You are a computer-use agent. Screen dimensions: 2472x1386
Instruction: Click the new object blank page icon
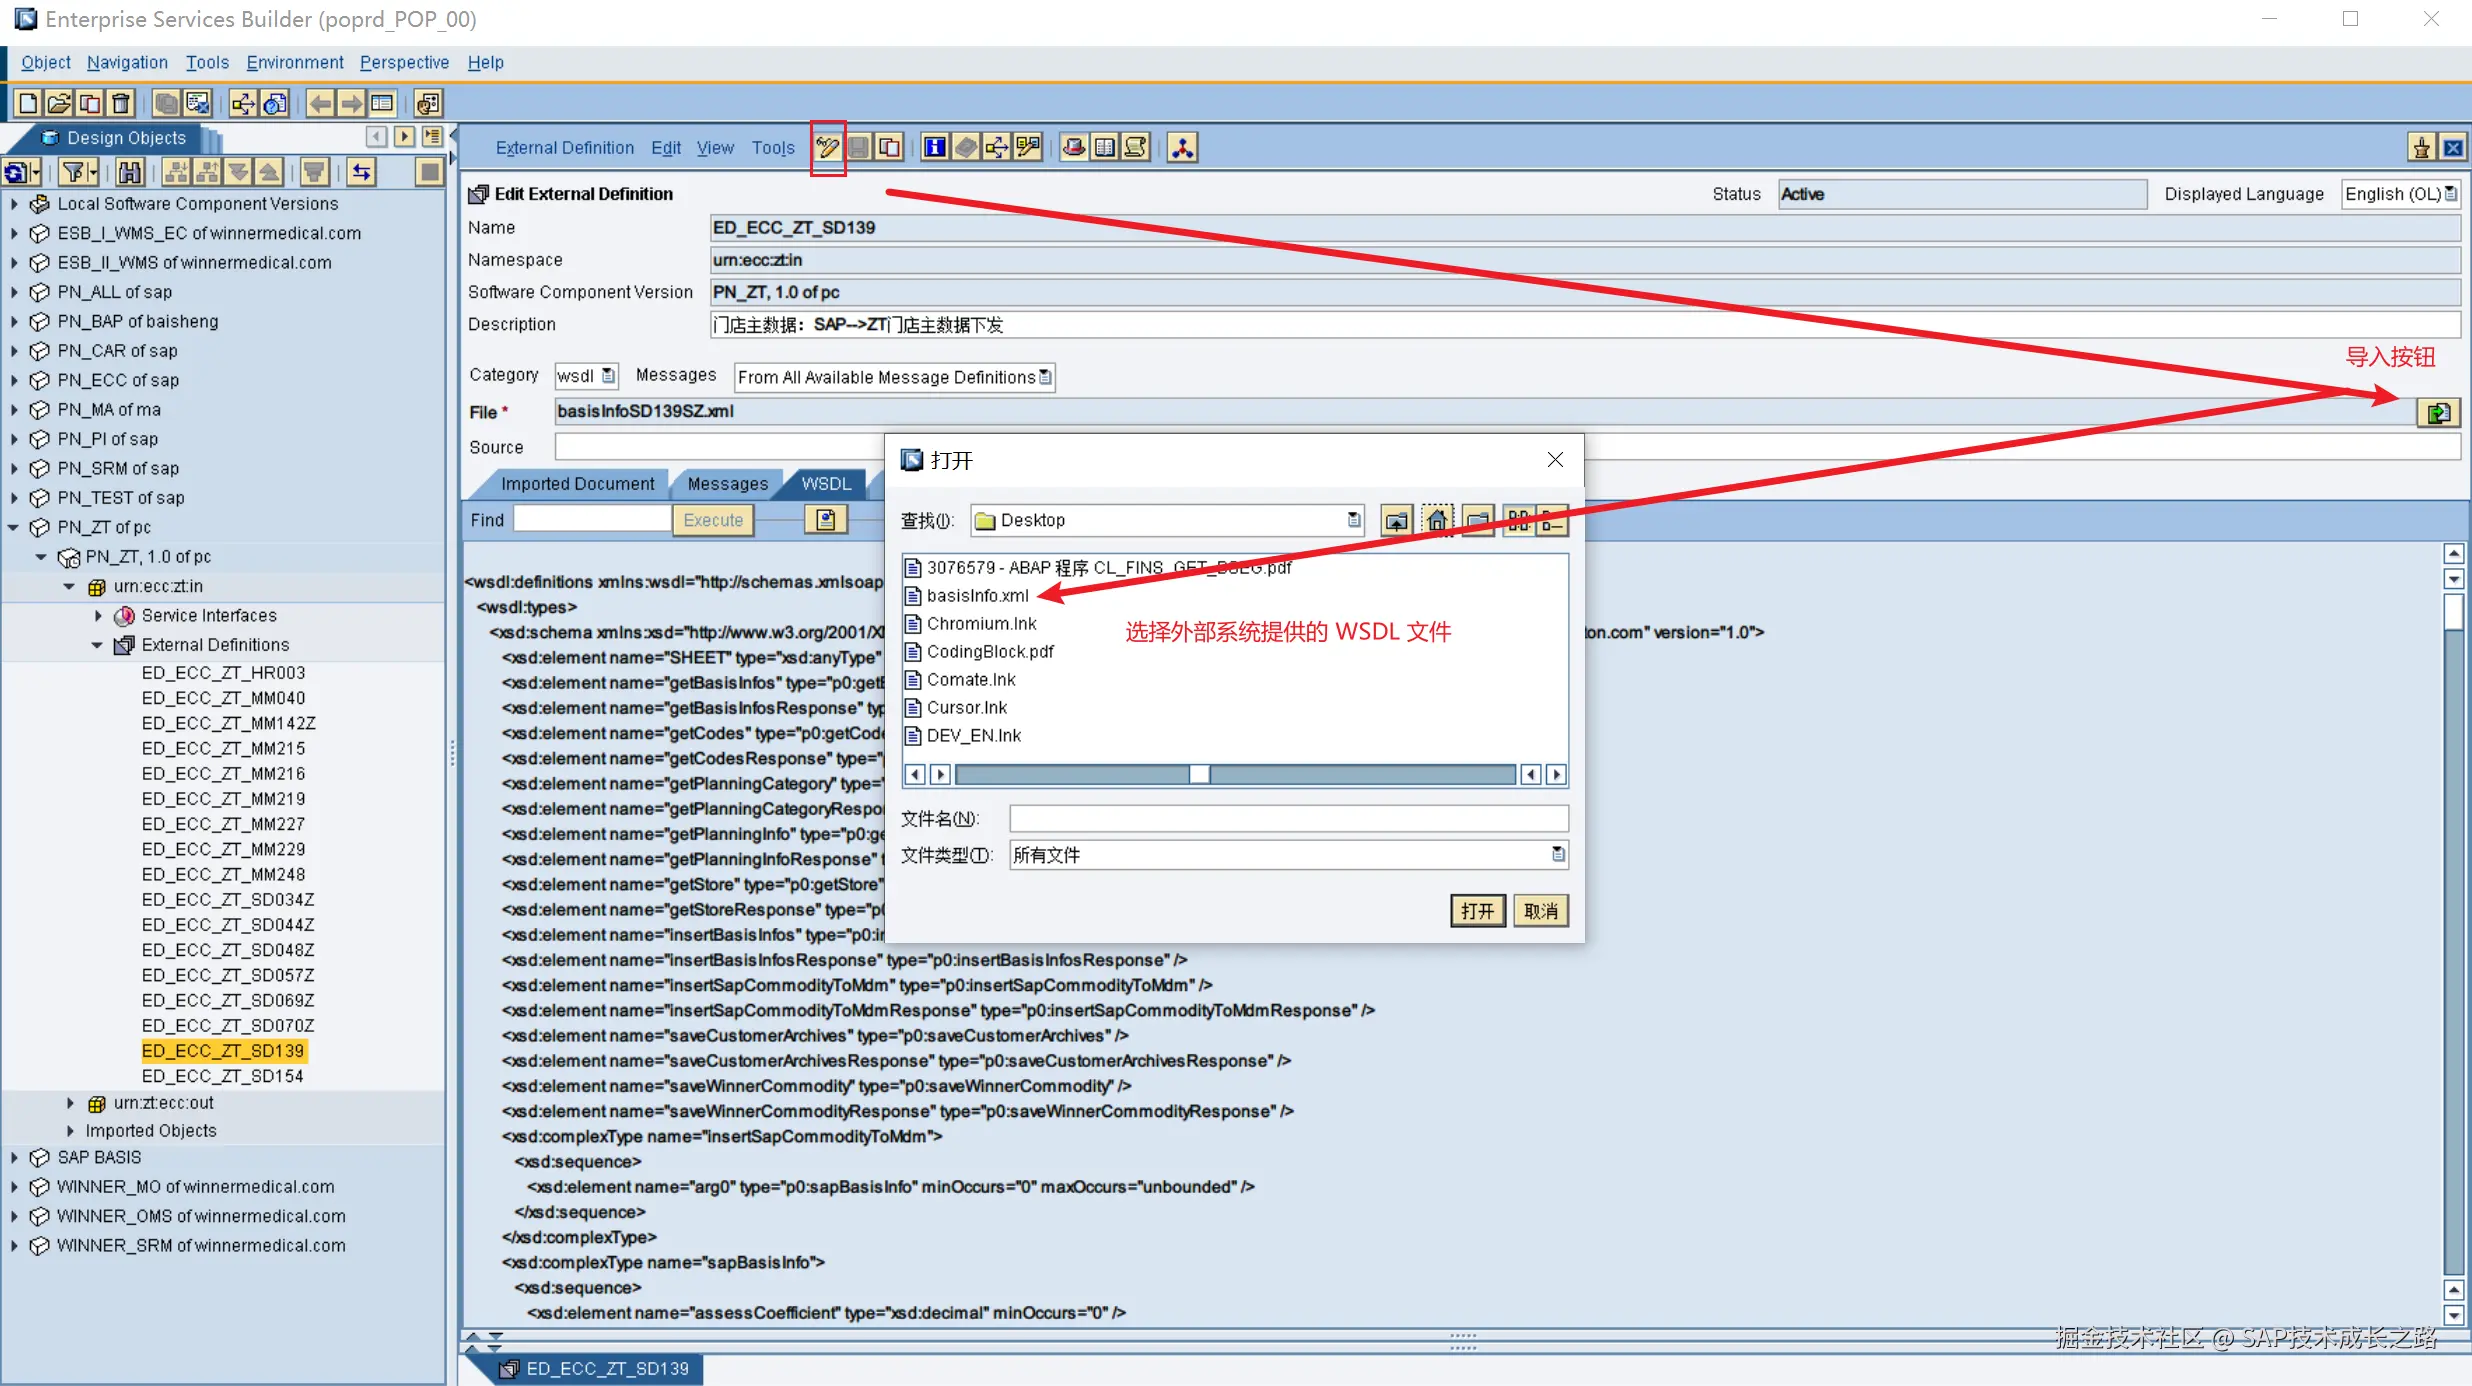point(28,103)
